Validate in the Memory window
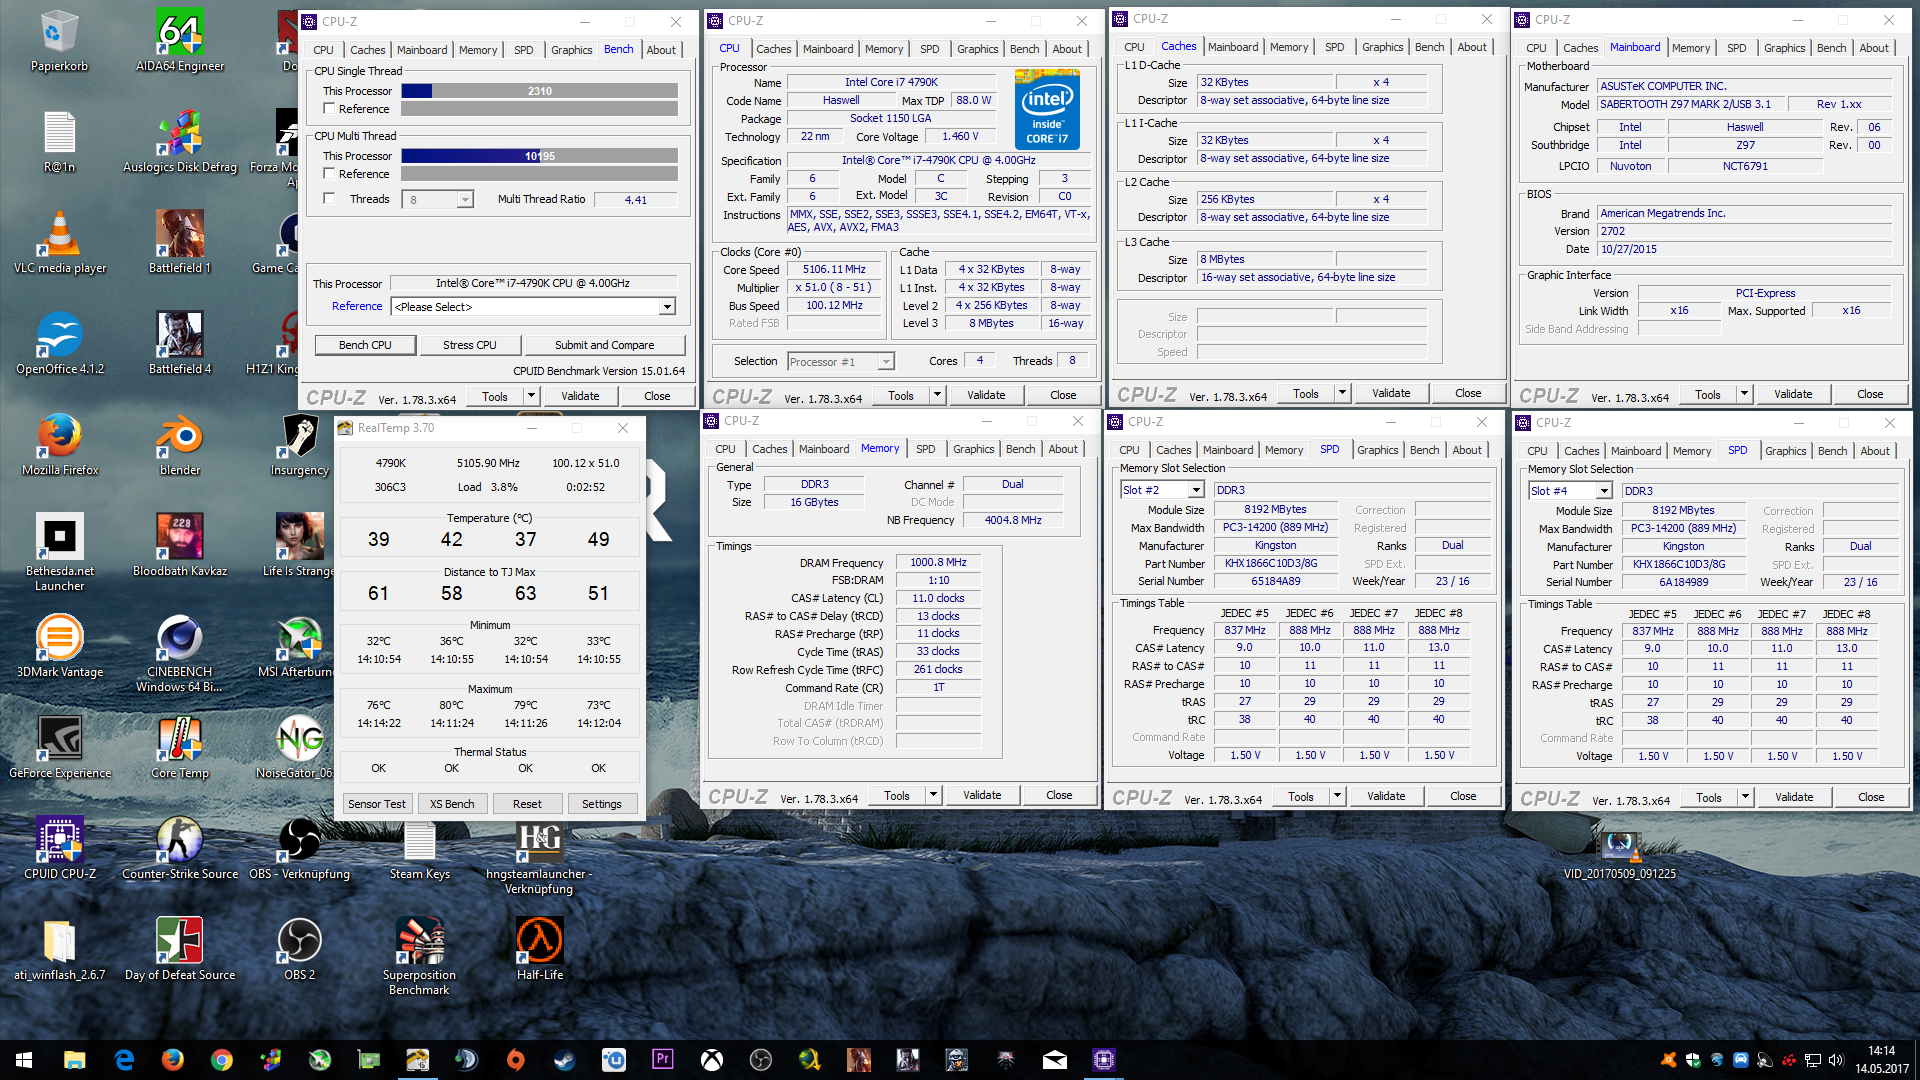Viewport: 1920px width, 1080px height. [x=982, y=795]
